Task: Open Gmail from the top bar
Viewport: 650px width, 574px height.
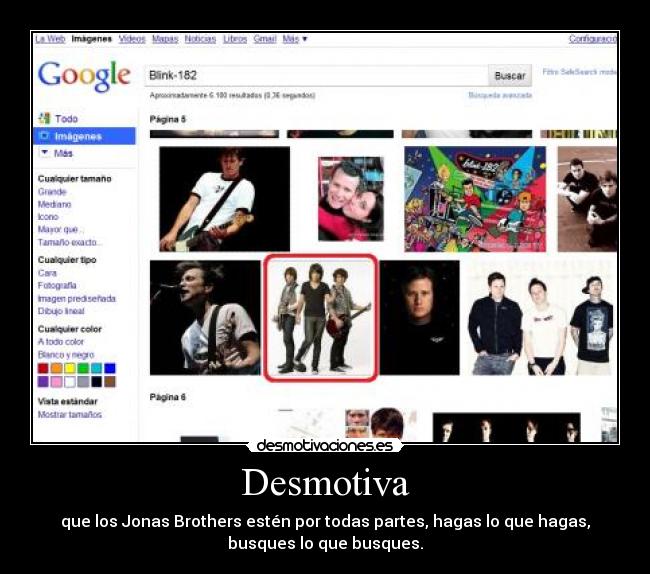Action: [265, 39]
